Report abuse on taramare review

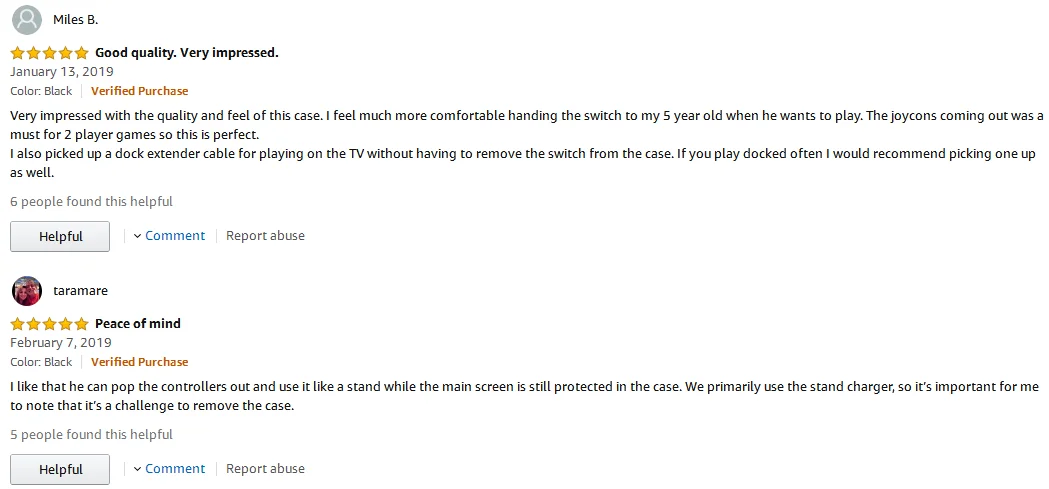[265, 469]
